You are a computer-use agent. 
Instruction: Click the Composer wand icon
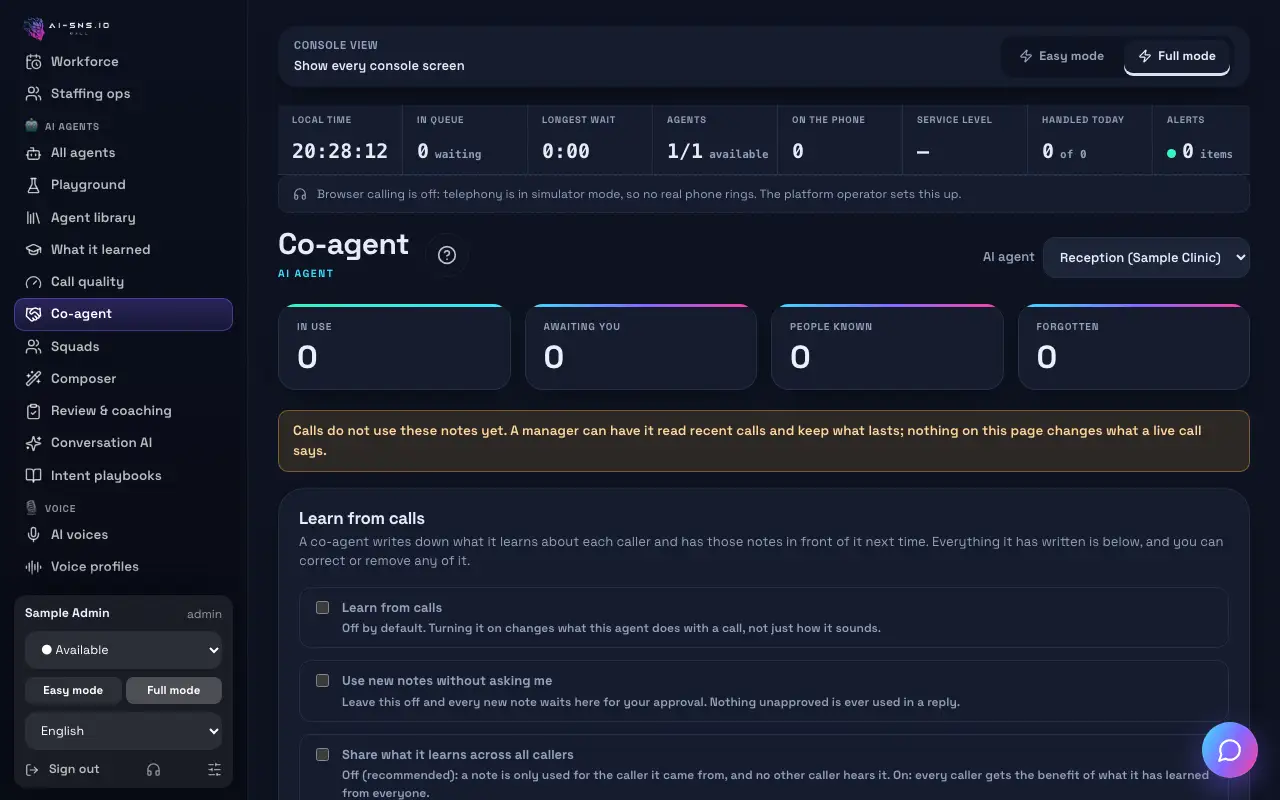point(34,379)
